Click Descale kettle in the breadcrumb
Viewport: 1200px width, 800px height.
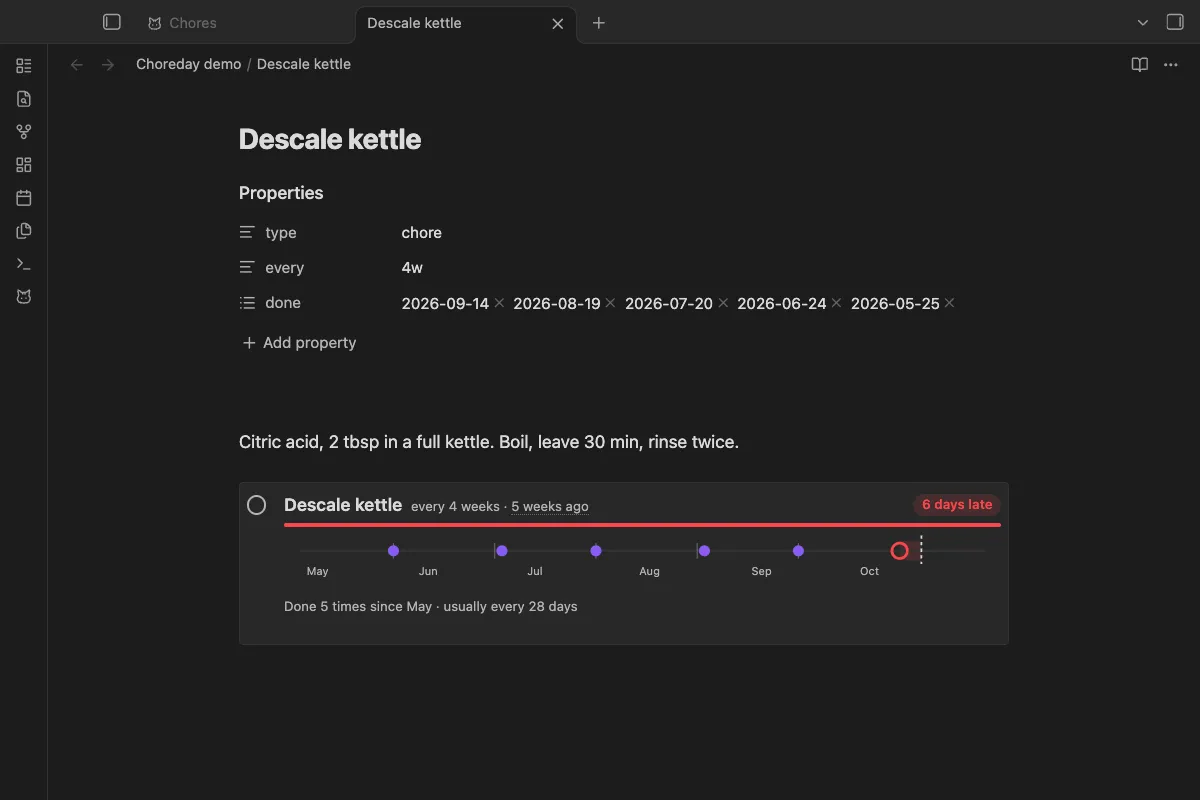(x=304, y=64)
